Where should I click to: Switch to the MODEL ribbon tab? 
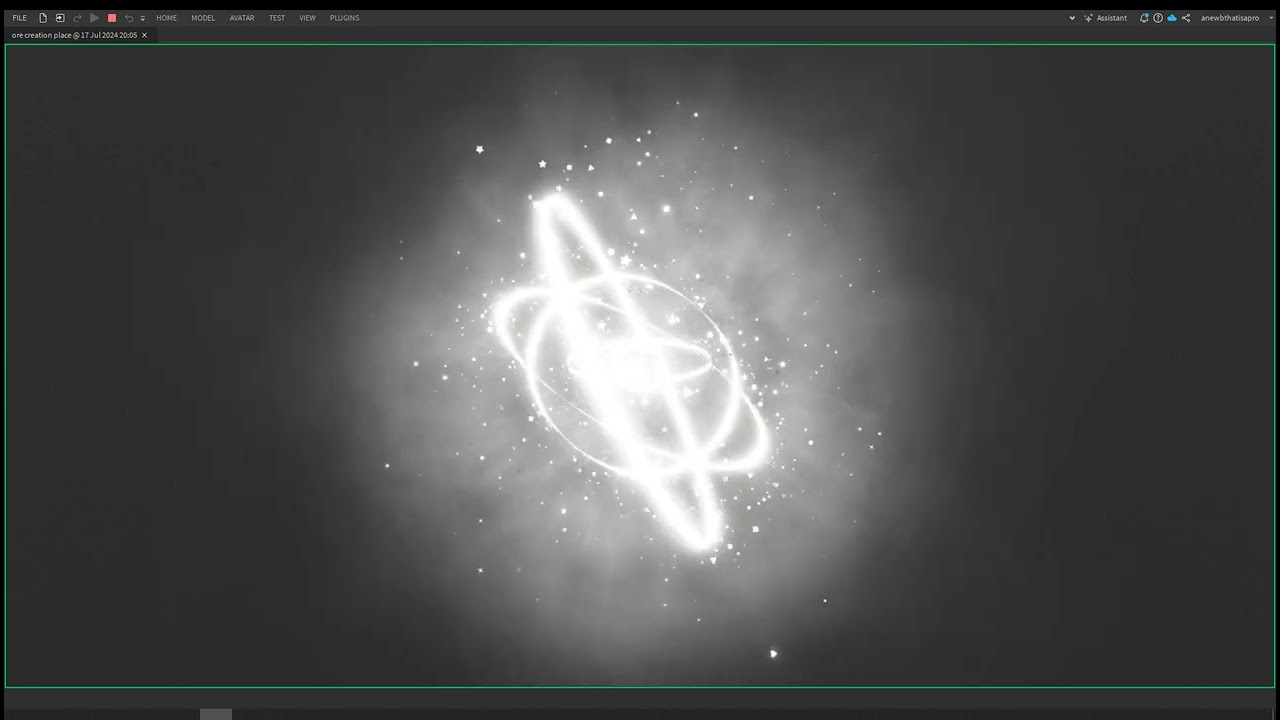tap(203, 18)
